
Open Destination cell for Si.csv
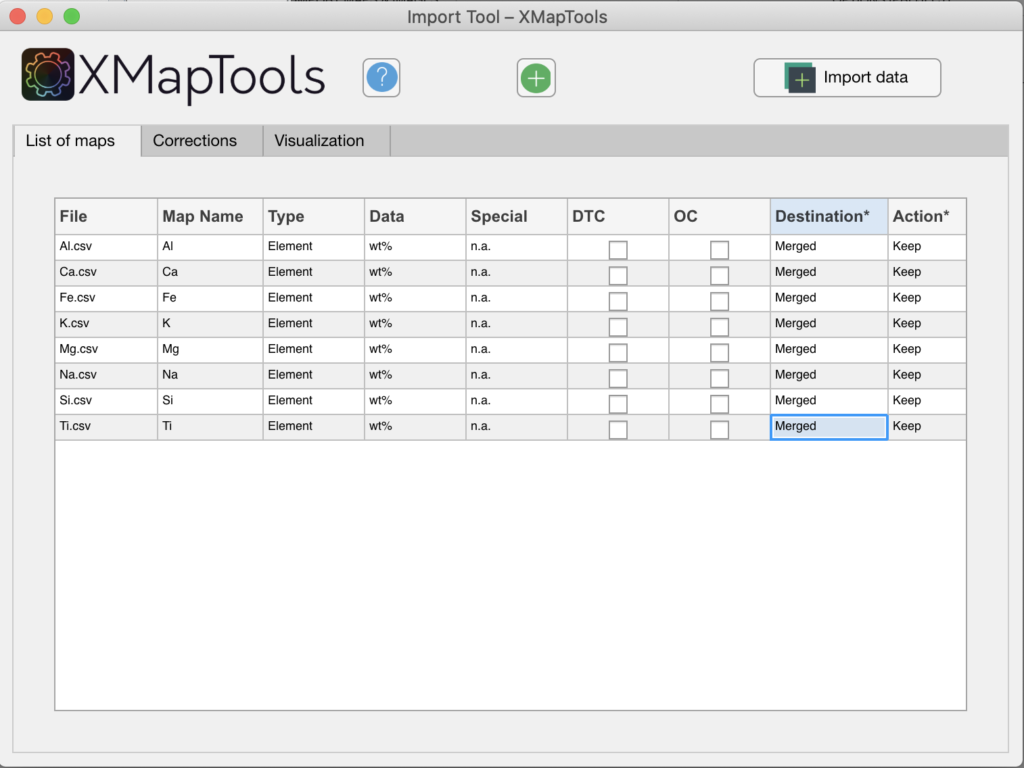coord(829,401)
